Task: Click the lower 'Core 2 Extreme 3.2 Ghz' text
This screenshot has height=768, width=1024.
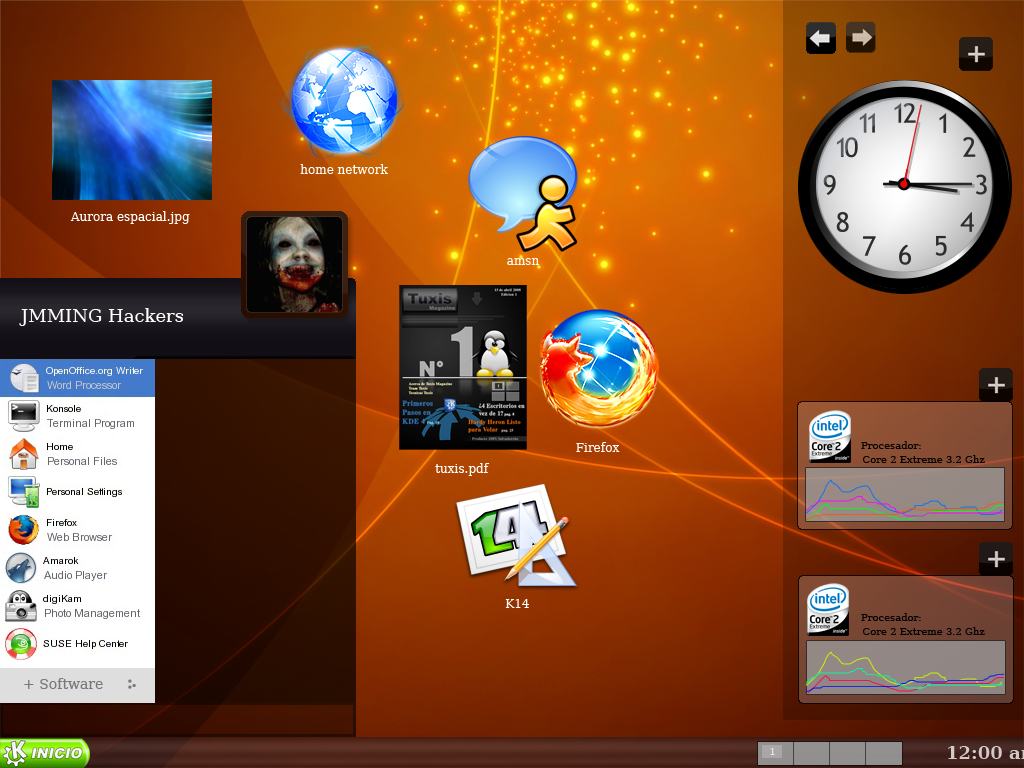Action: [923, 632]
